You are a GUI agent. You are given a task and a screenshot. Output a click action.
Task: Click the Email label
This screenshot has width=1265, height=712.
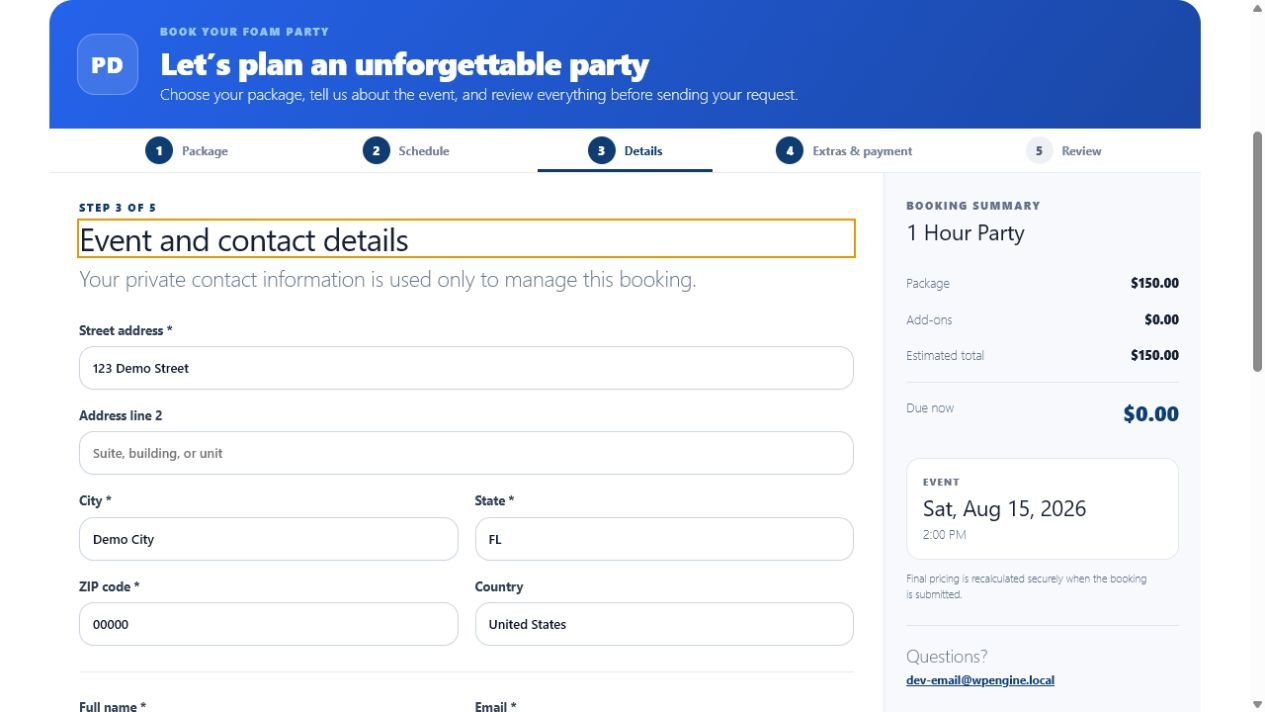click(x=496, y=706)
